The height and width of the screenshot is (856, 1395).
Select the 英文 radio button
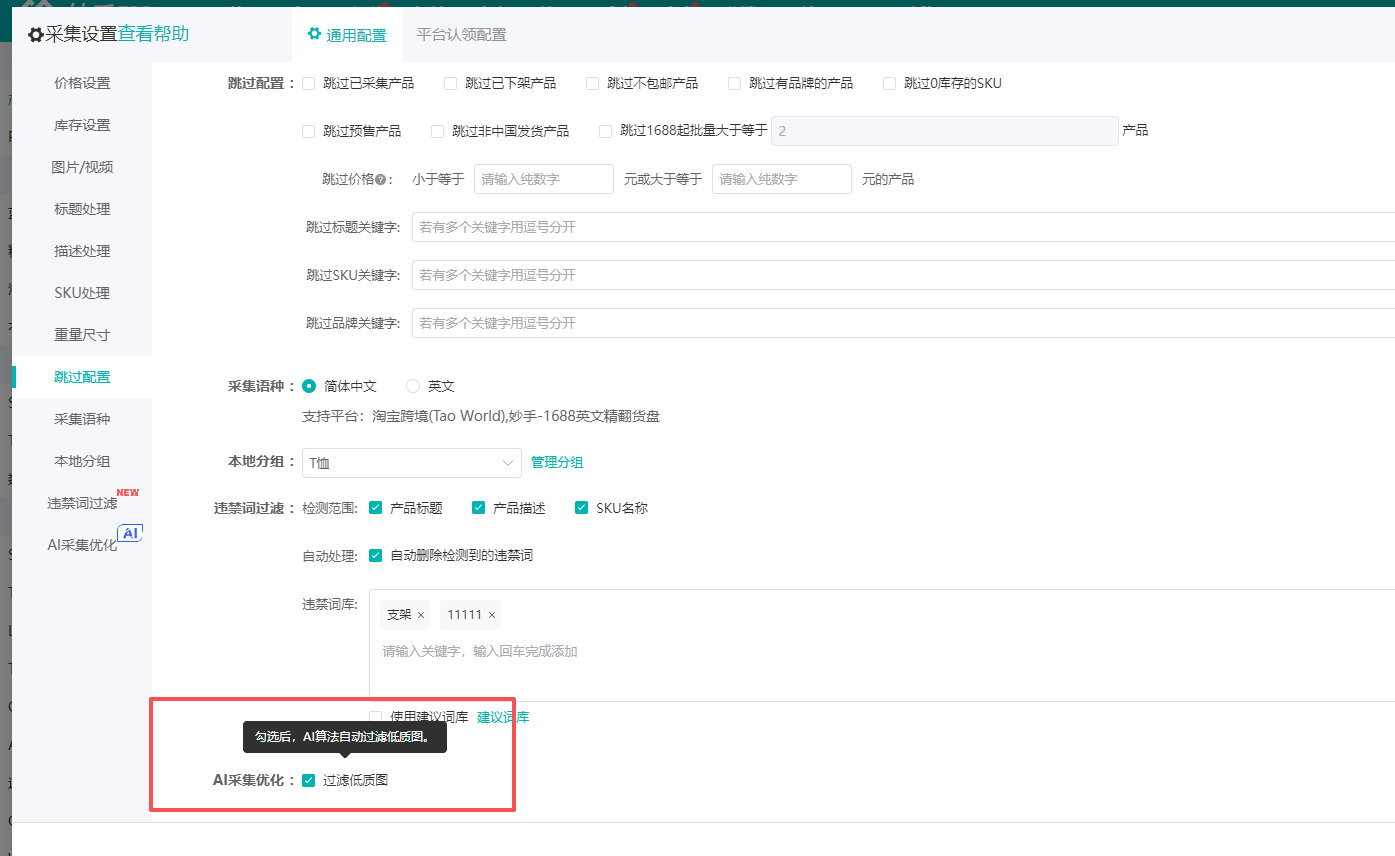[413, 386]
